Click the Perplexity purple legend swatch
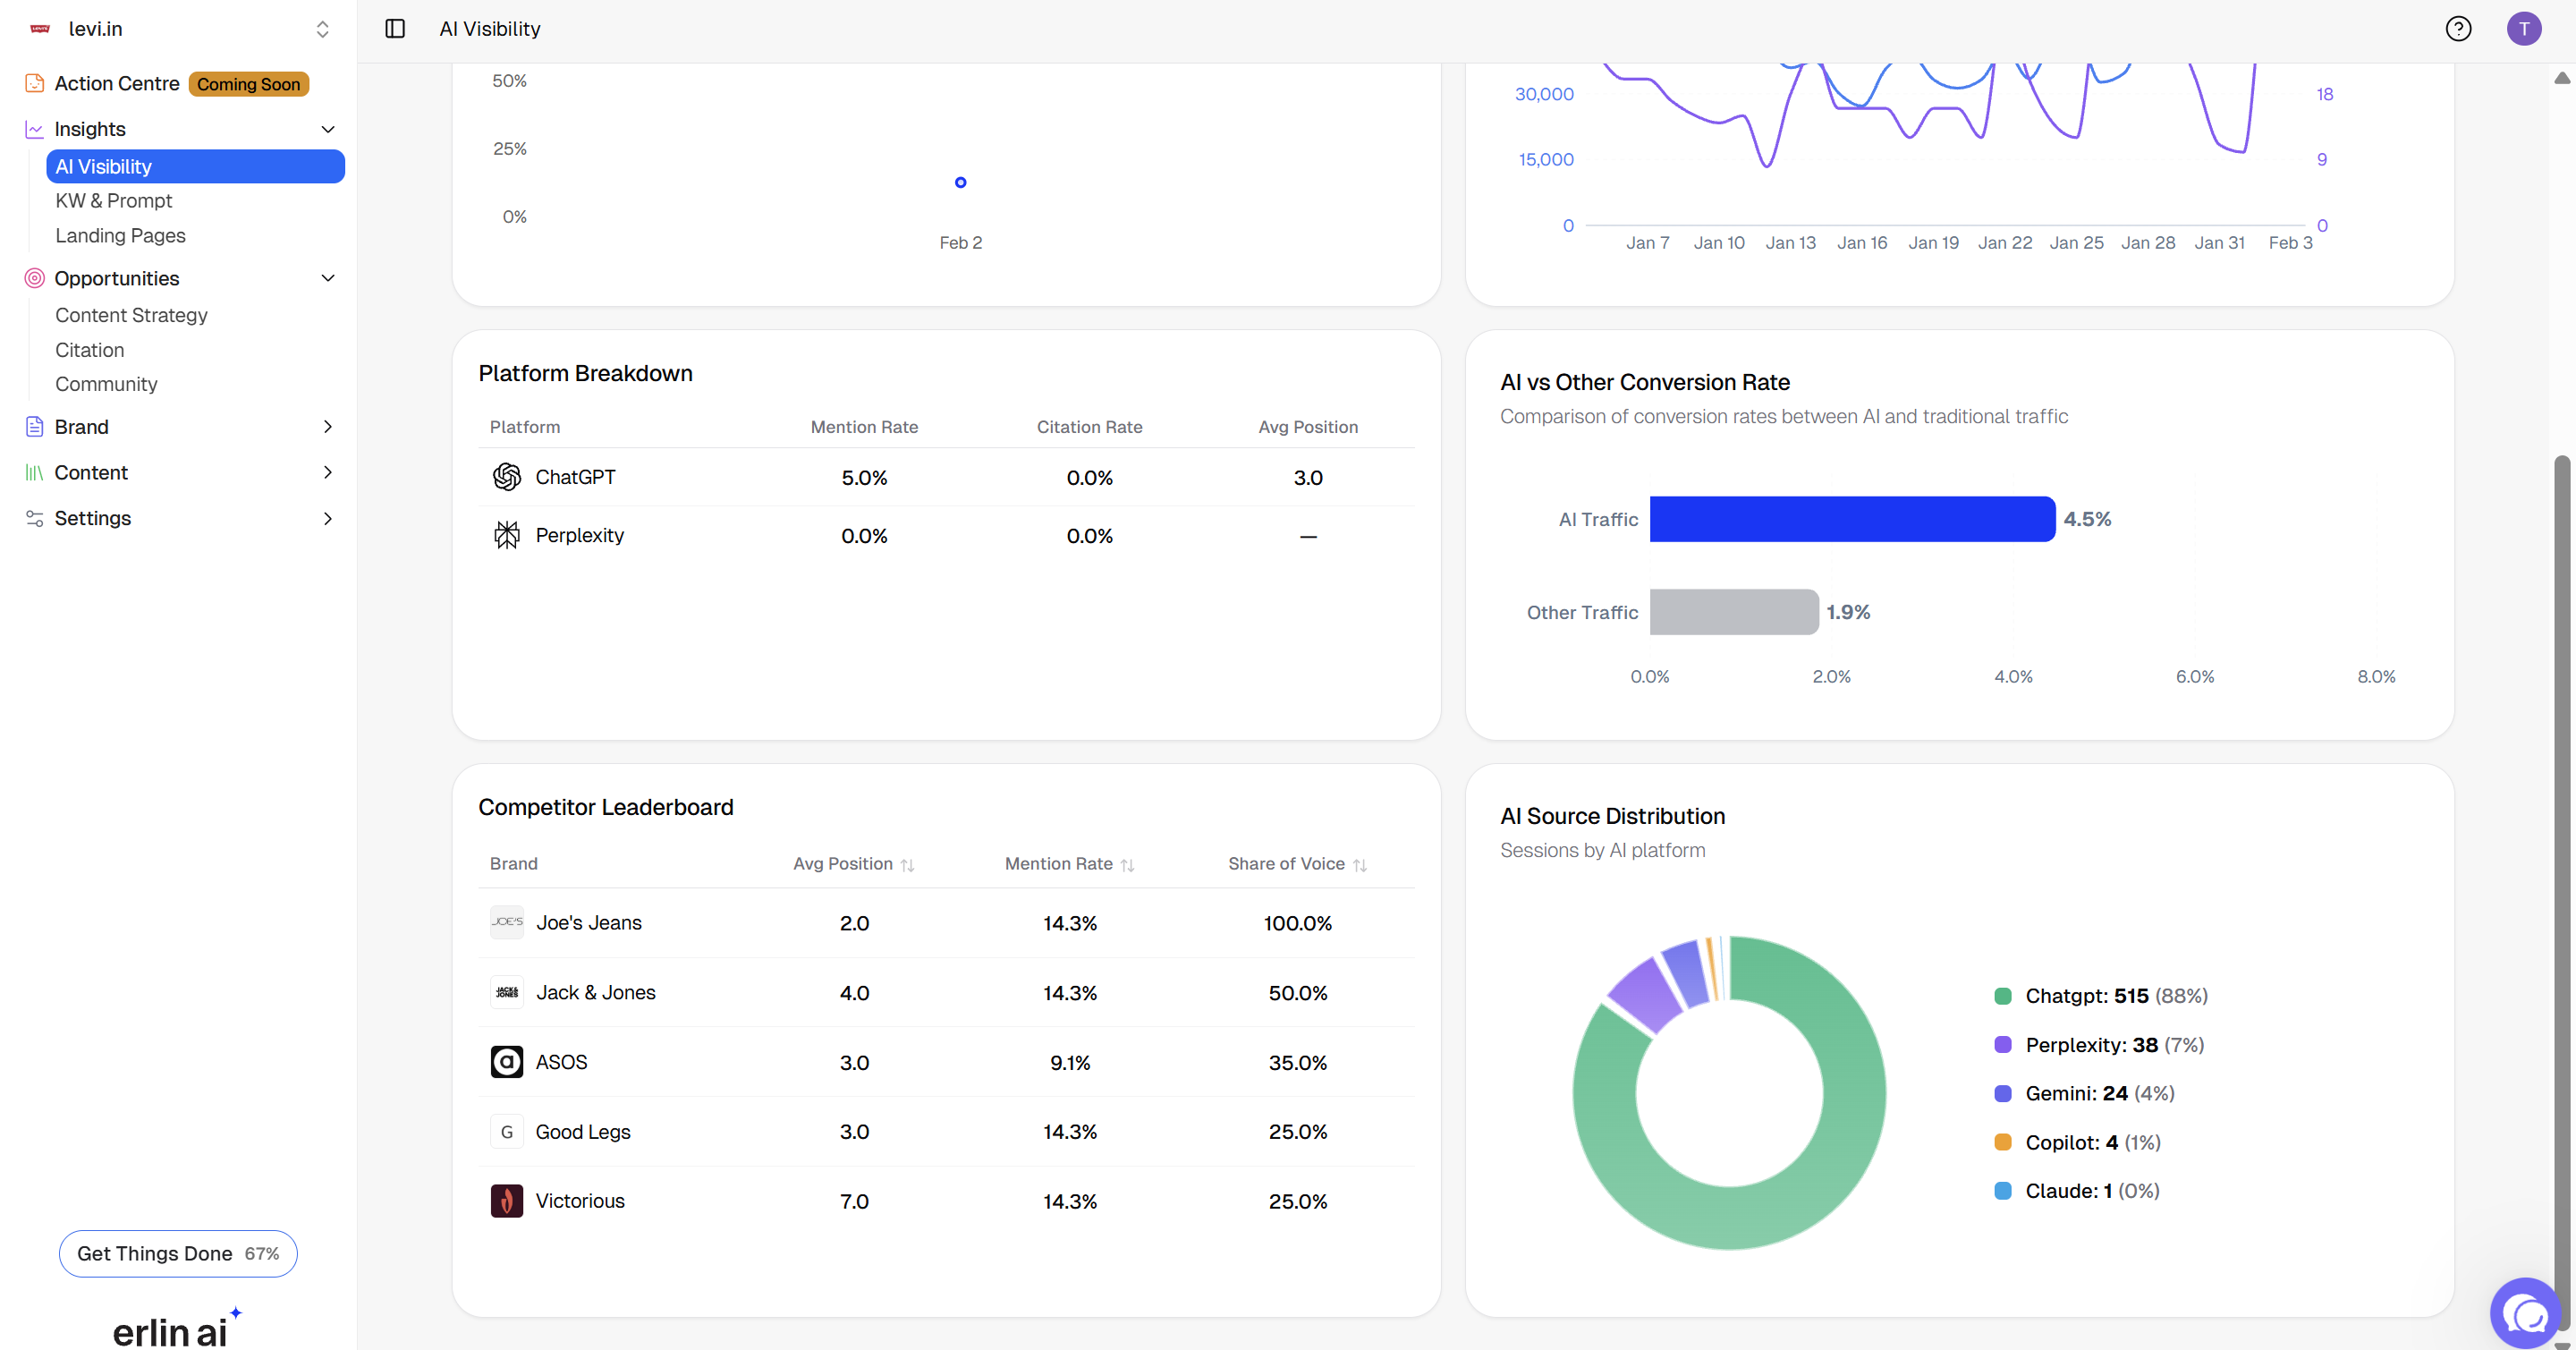 point(2003,1045)
